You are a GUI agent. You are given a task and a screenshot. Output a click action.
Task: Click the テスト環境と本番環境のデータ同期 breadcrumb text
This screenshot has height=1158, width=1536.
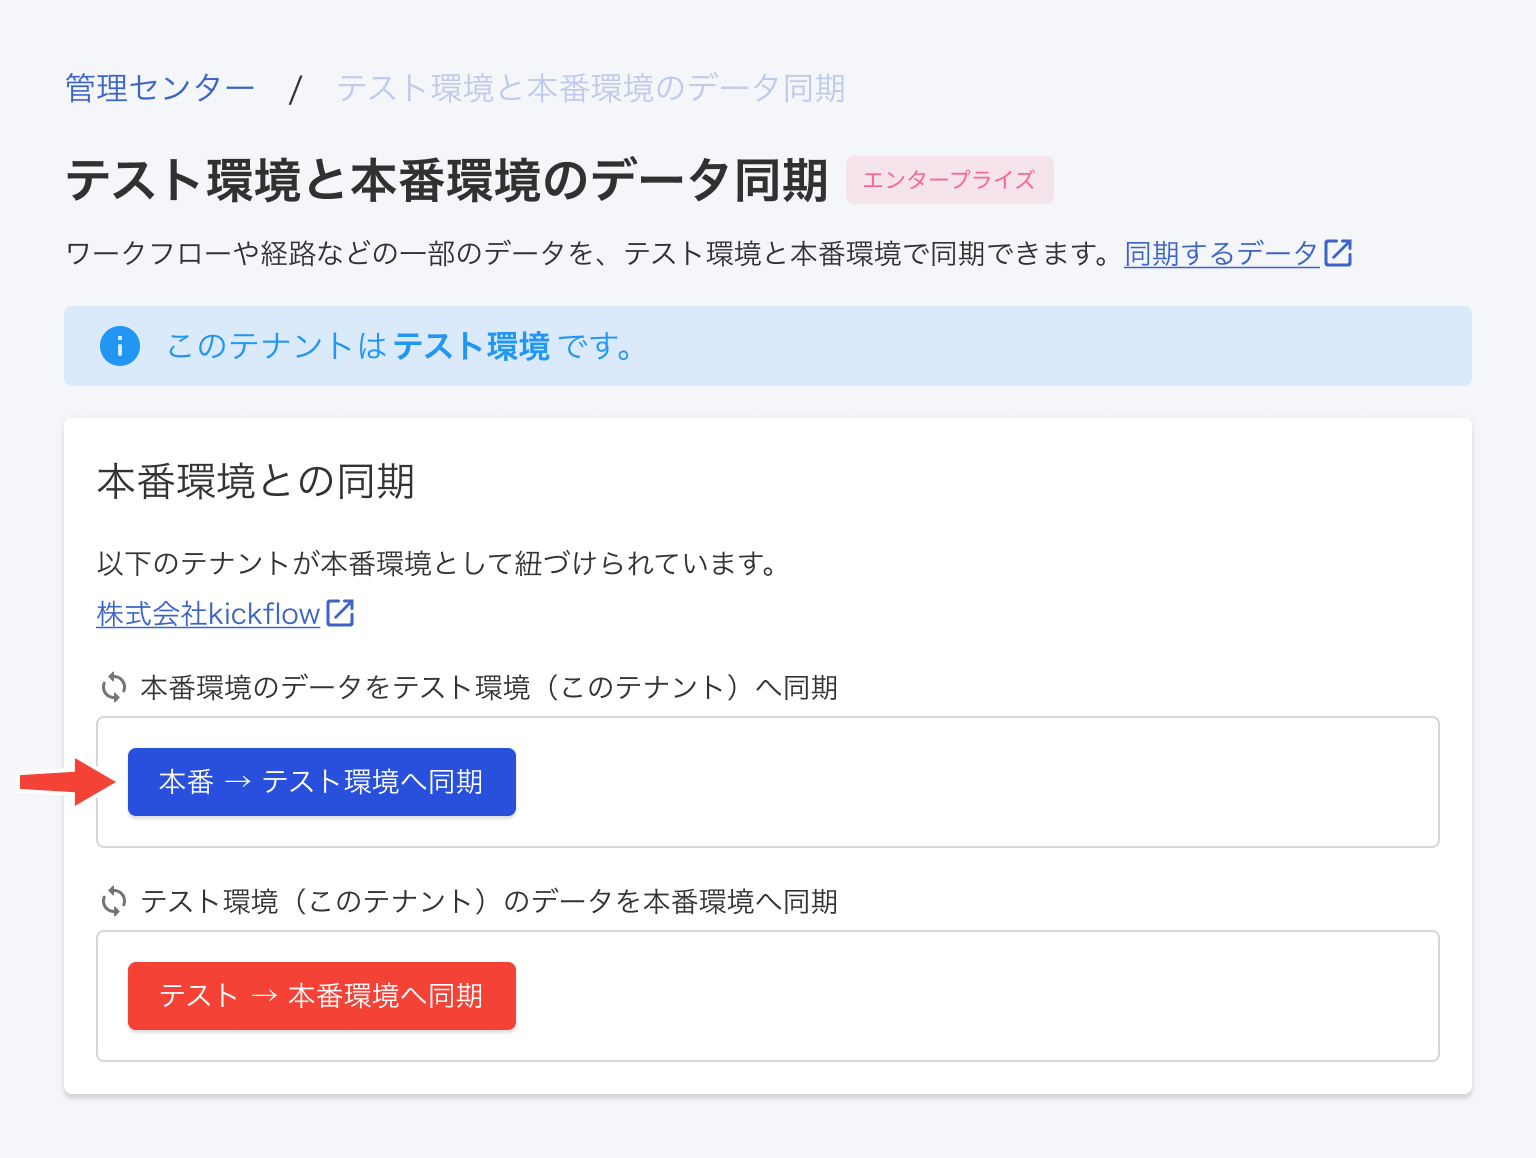click(x=591, y=88)
